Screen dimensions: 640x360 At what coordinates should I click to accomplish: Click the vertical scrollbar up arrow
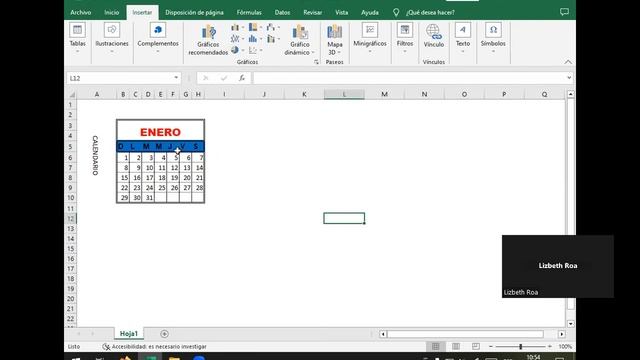[x=570, y=94]
